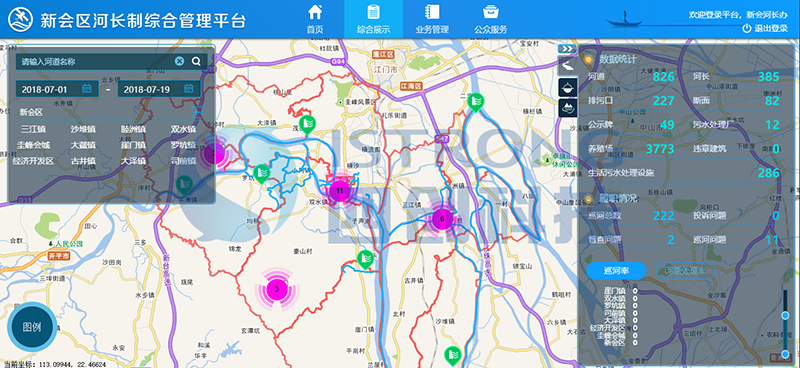The image size is (800, 368).
Task: Toggle the reservoir layer icon on map toolbar
Action: tap(568, 88)
